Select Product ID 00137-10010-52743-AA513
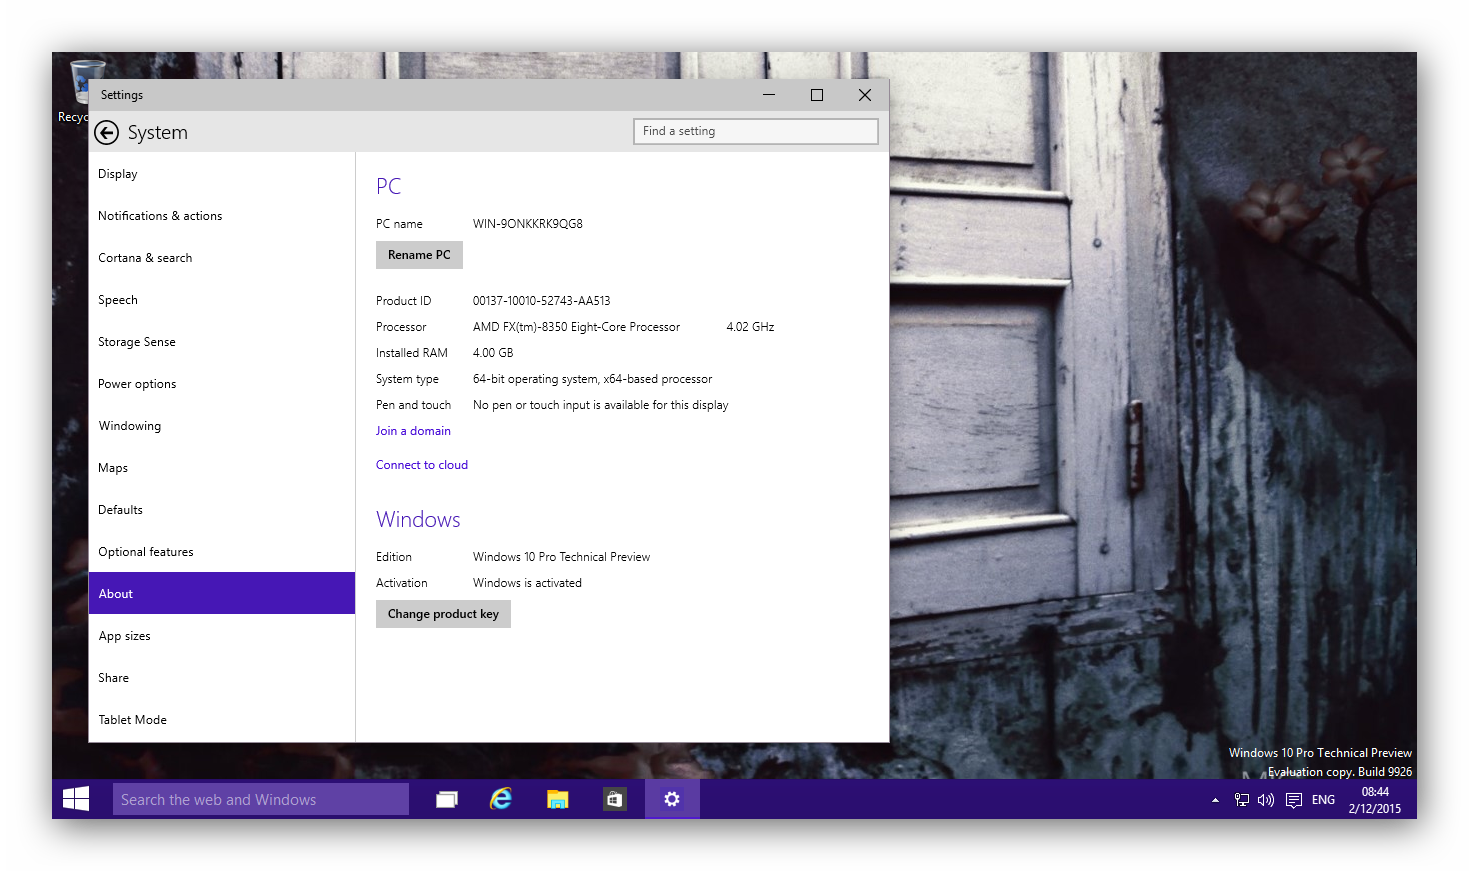 coord(541,301)
